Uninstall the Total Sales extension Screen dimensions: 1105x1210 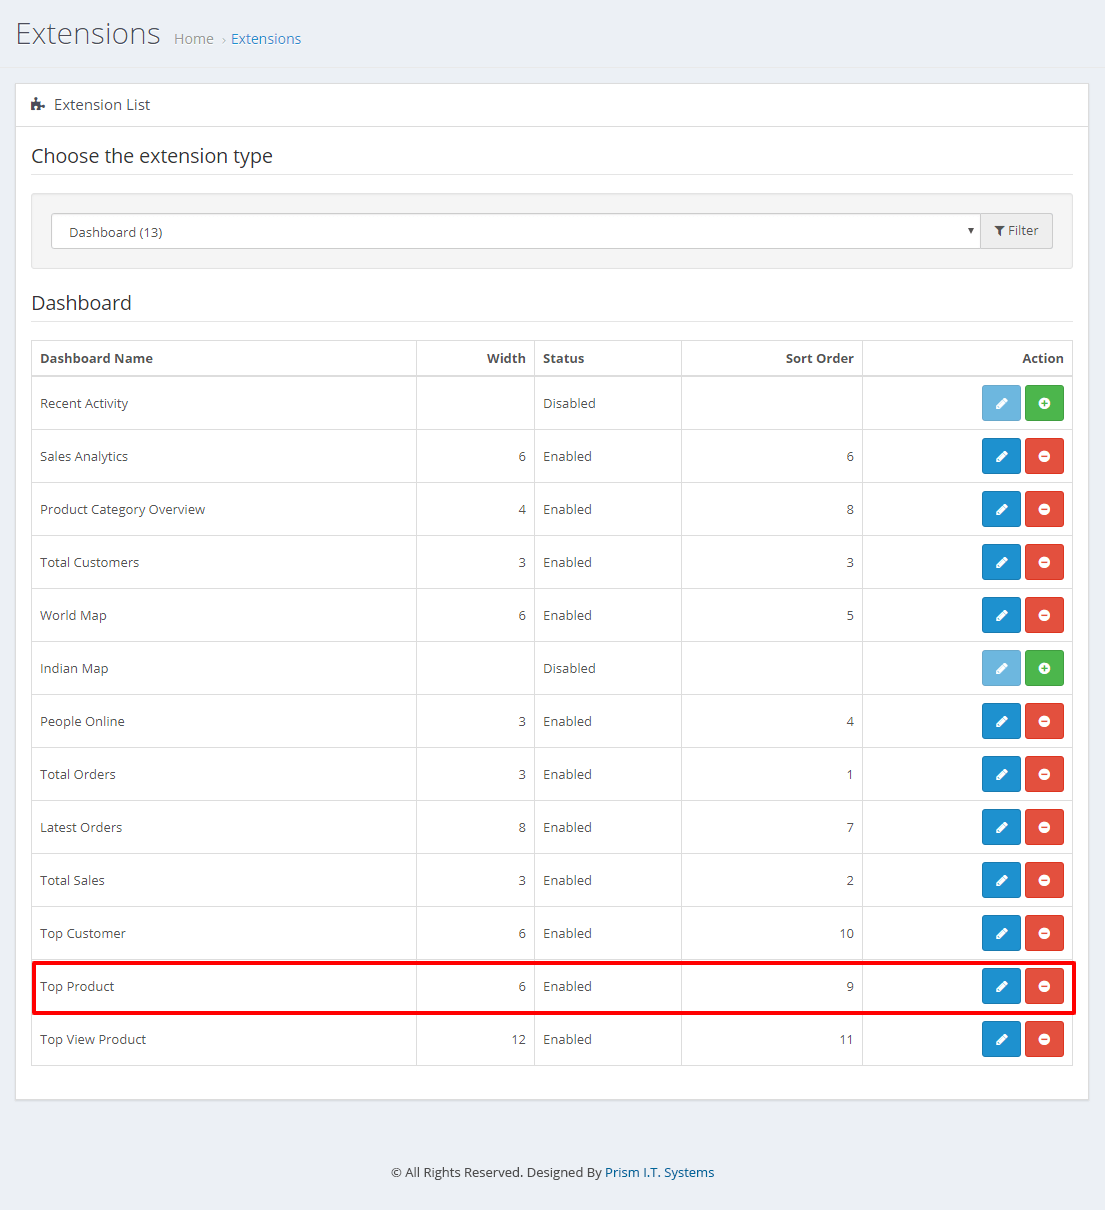[1044, 880]
